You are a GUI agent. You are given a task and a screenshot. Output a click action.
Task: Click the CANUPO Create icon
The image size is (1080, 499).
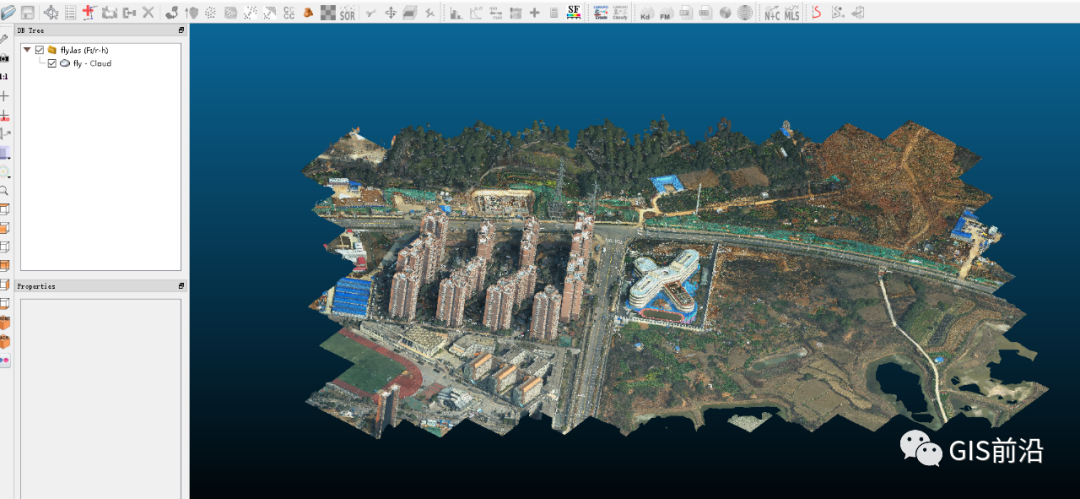point(601,12)
